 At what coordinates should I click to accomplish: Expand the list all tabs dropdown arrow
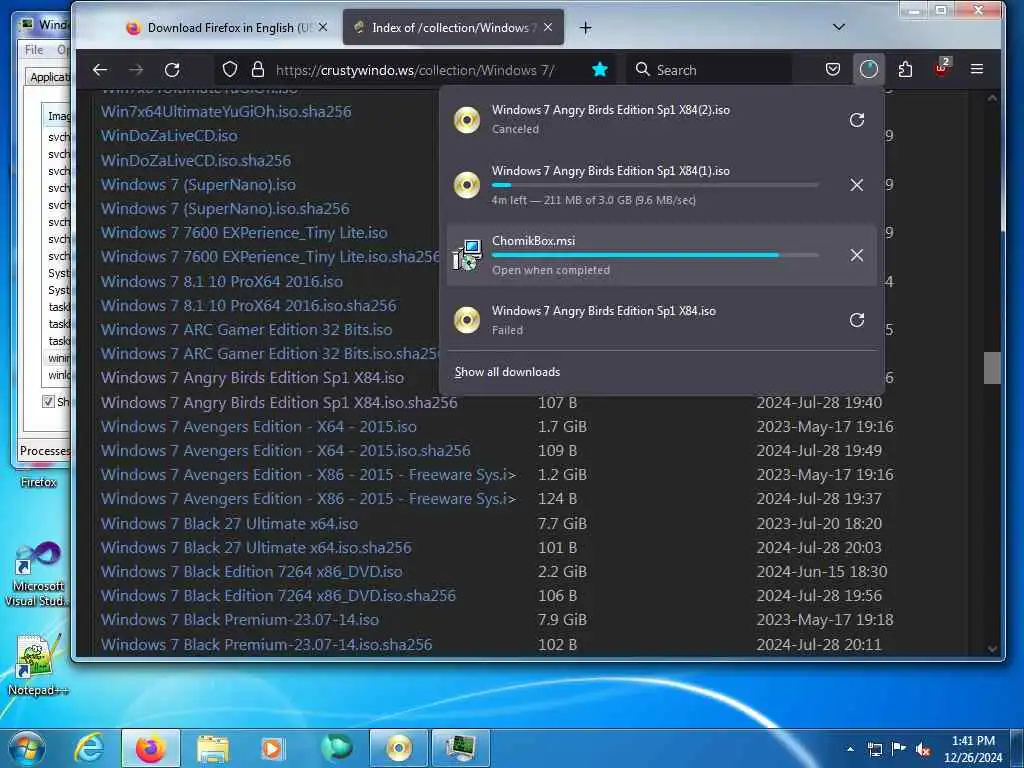pos(839,27)
